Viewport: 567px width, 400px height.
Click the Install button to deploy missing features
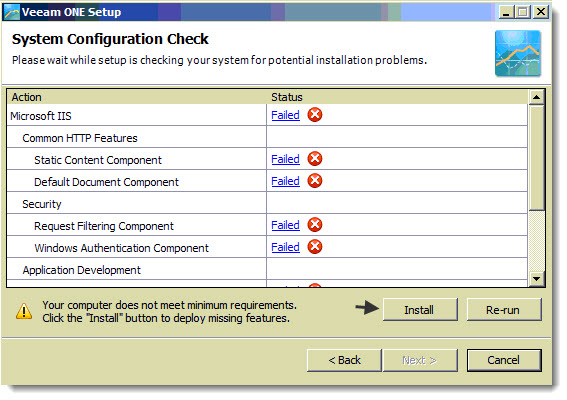pos(420,310)
